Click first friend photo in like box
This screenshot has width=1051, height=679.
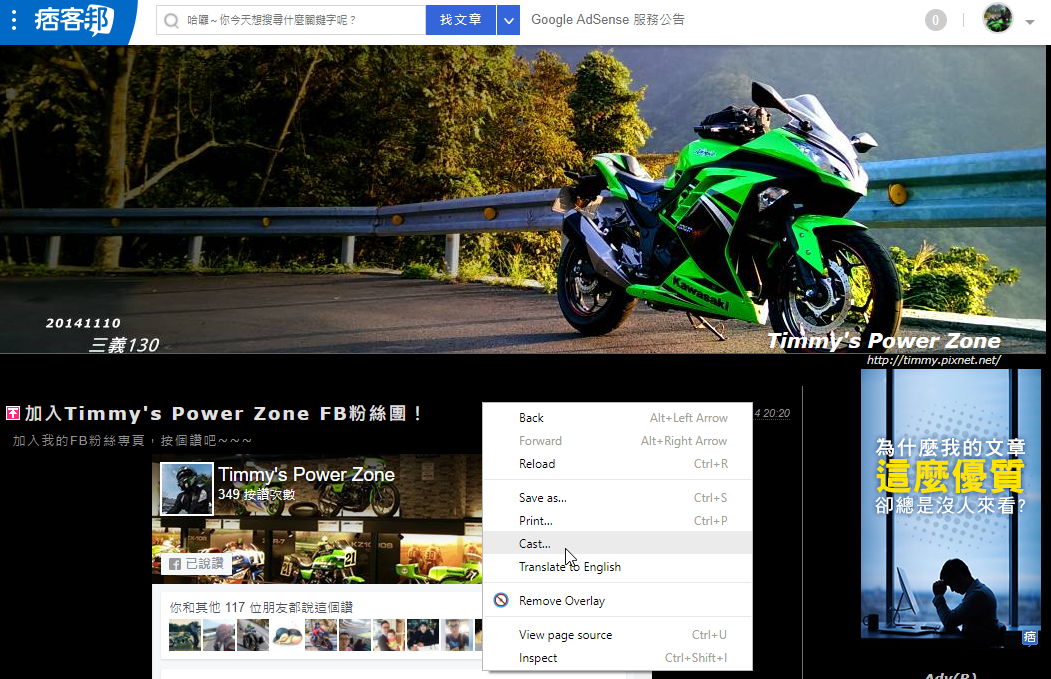185,635
